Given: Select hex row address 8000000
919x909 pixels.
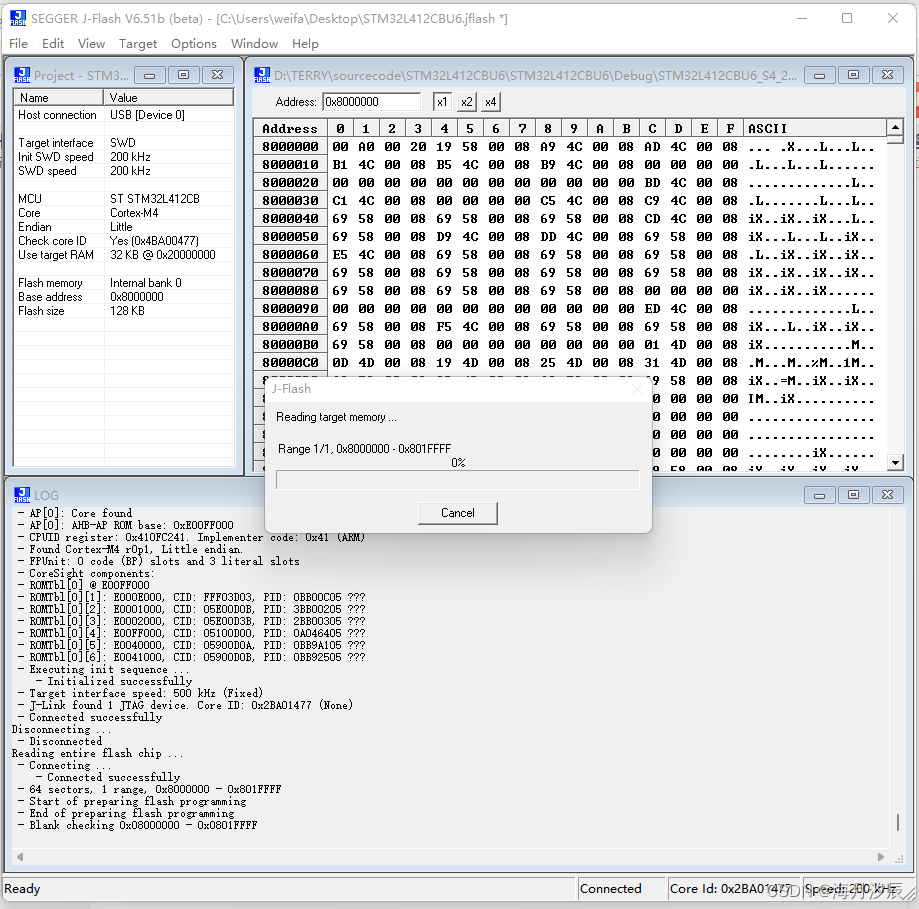Looking at the screenshot, I should tap(290, 147).
